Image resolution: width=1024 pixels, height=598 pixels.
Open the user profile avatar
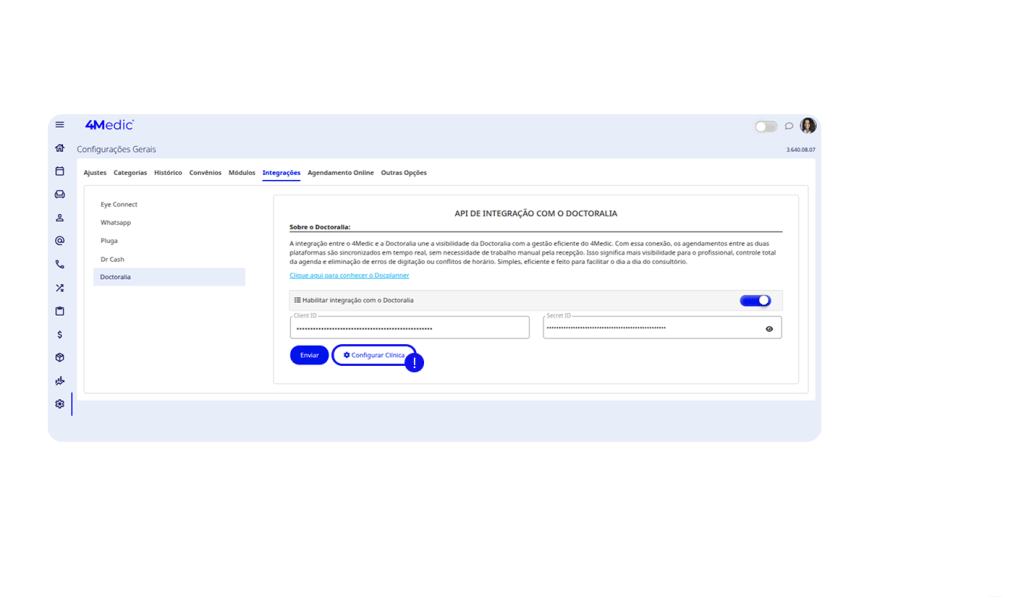coord(808,125)
